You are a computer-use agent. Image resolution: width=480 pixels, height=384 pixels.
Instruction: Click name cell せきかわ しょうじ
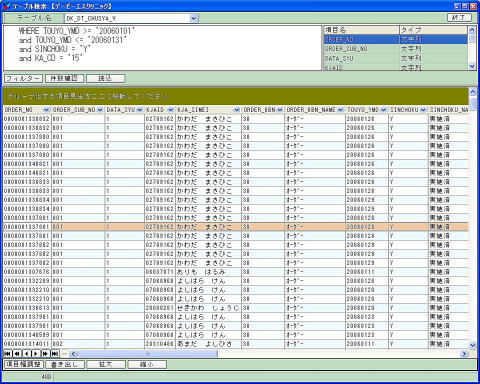[208, 308]
